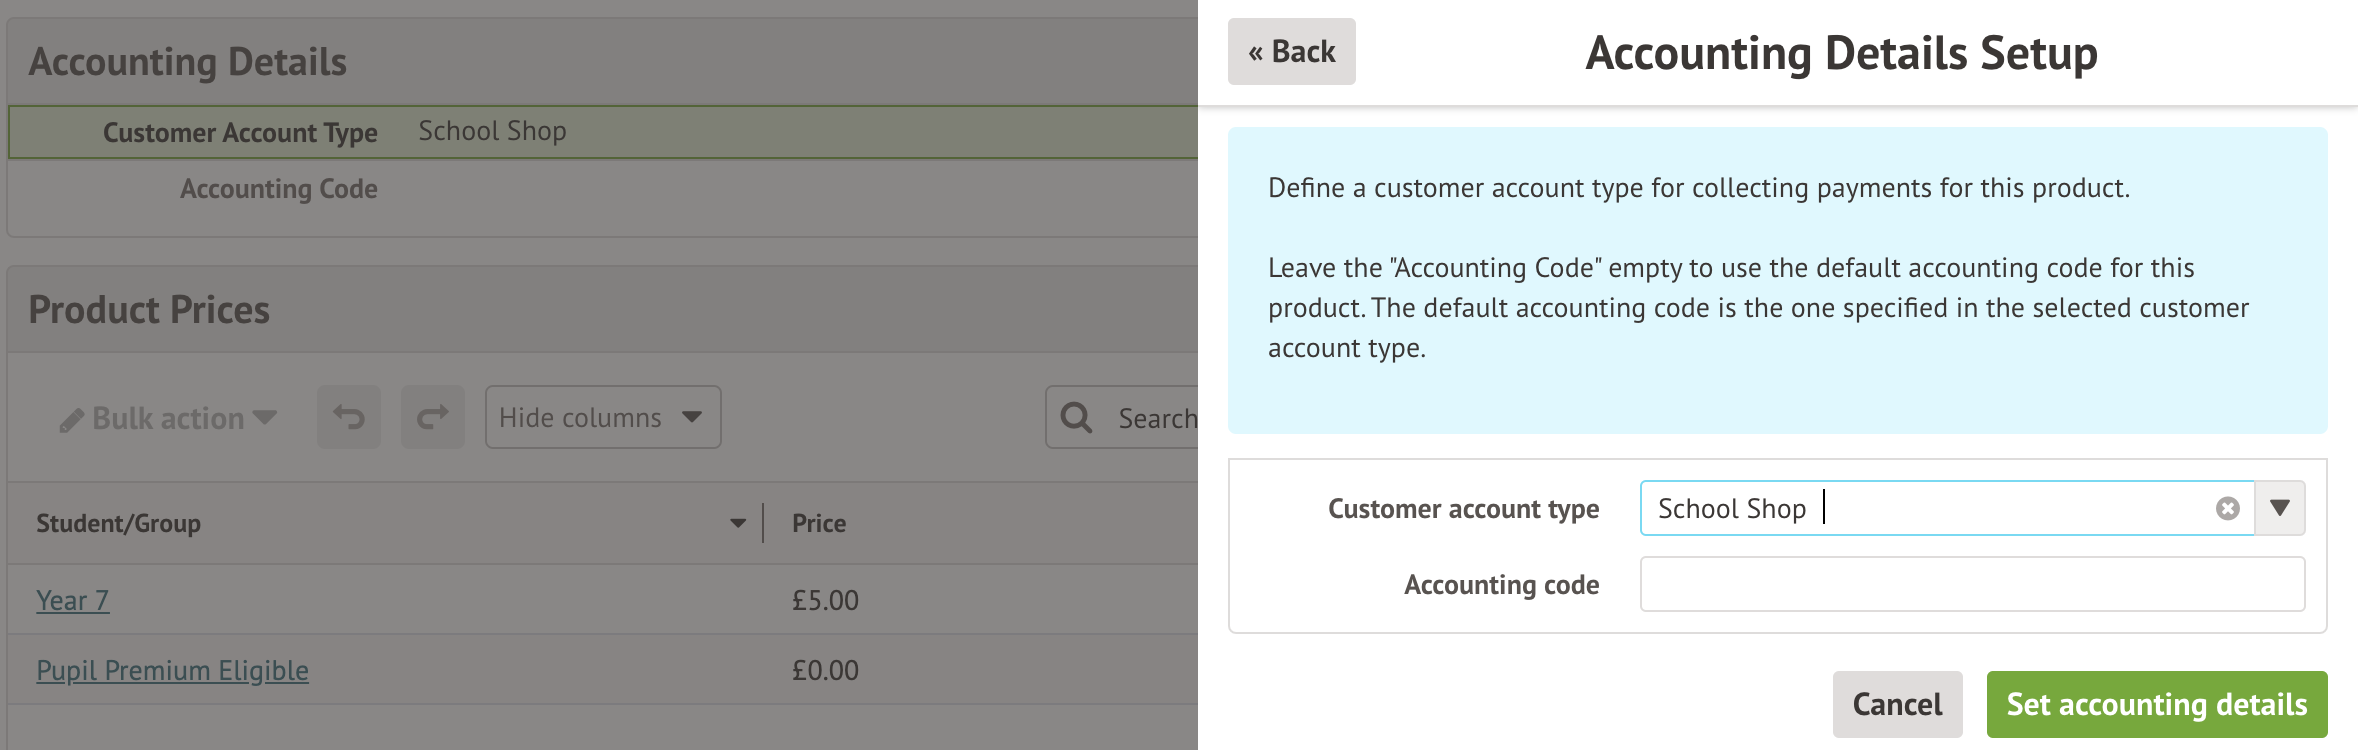Focus the Accounting code input field

coord(1971,584)
